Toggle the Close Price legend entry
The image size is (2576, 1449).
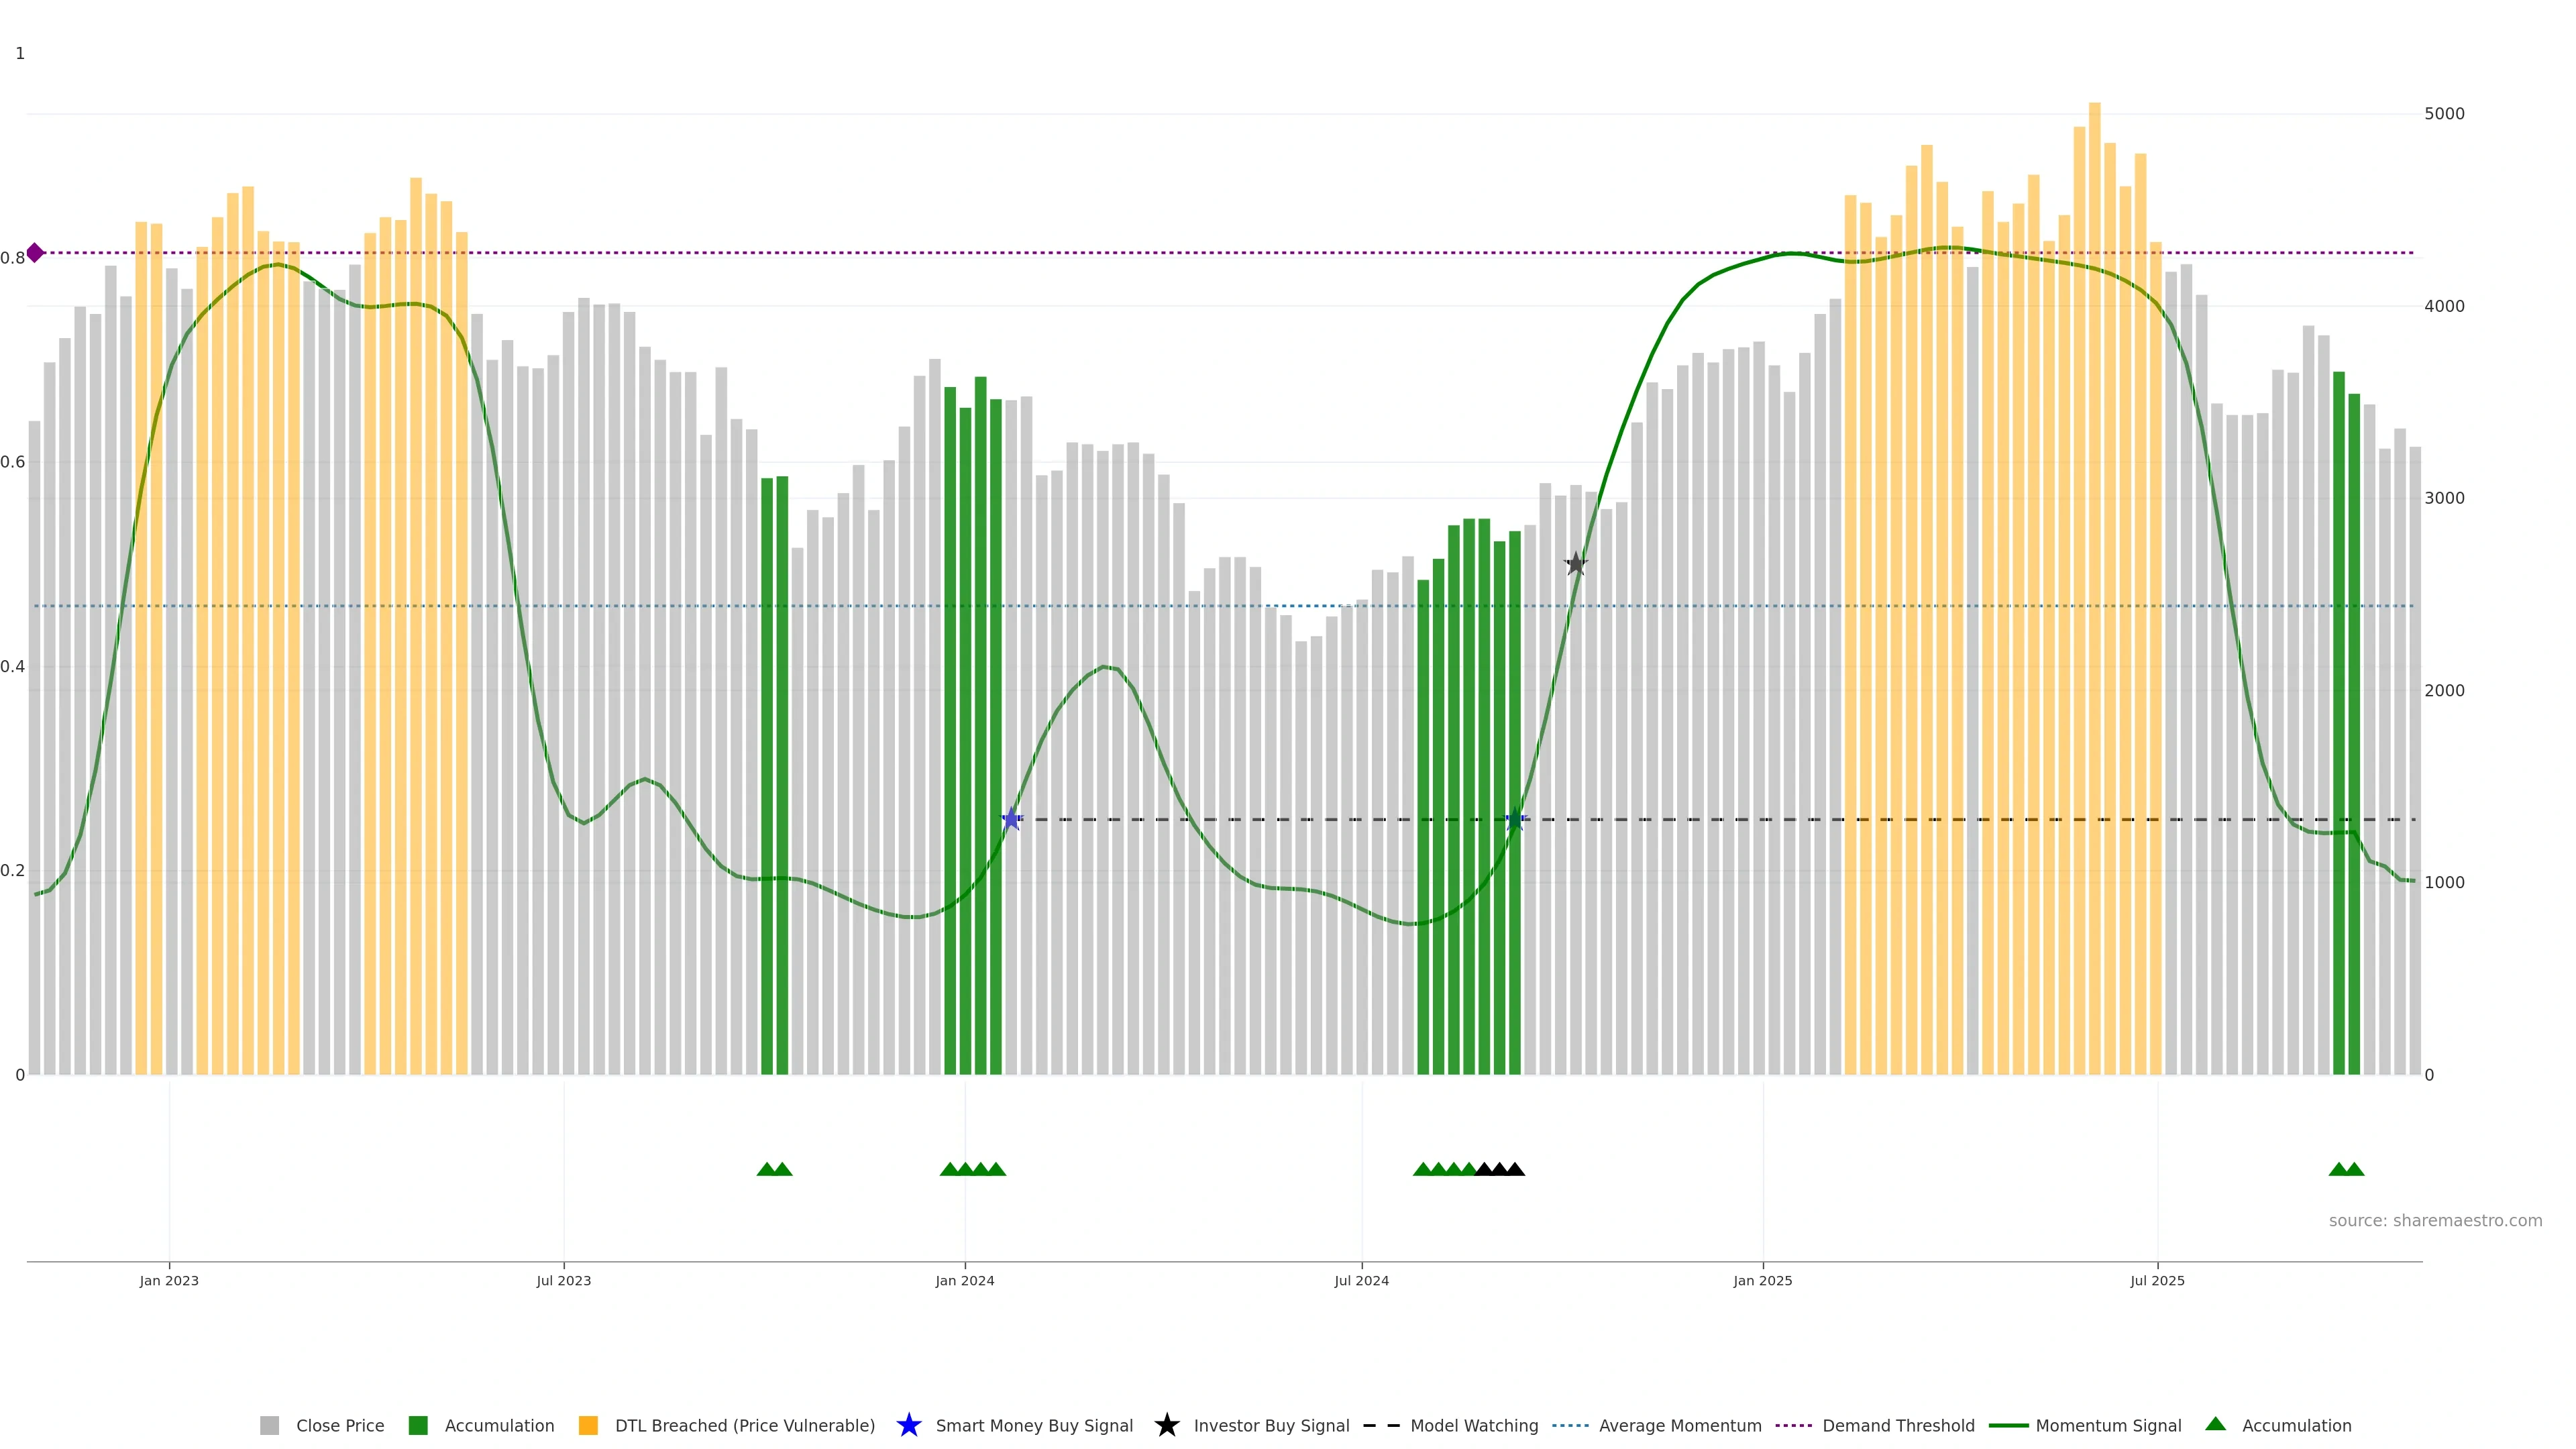coord(339,1426)
